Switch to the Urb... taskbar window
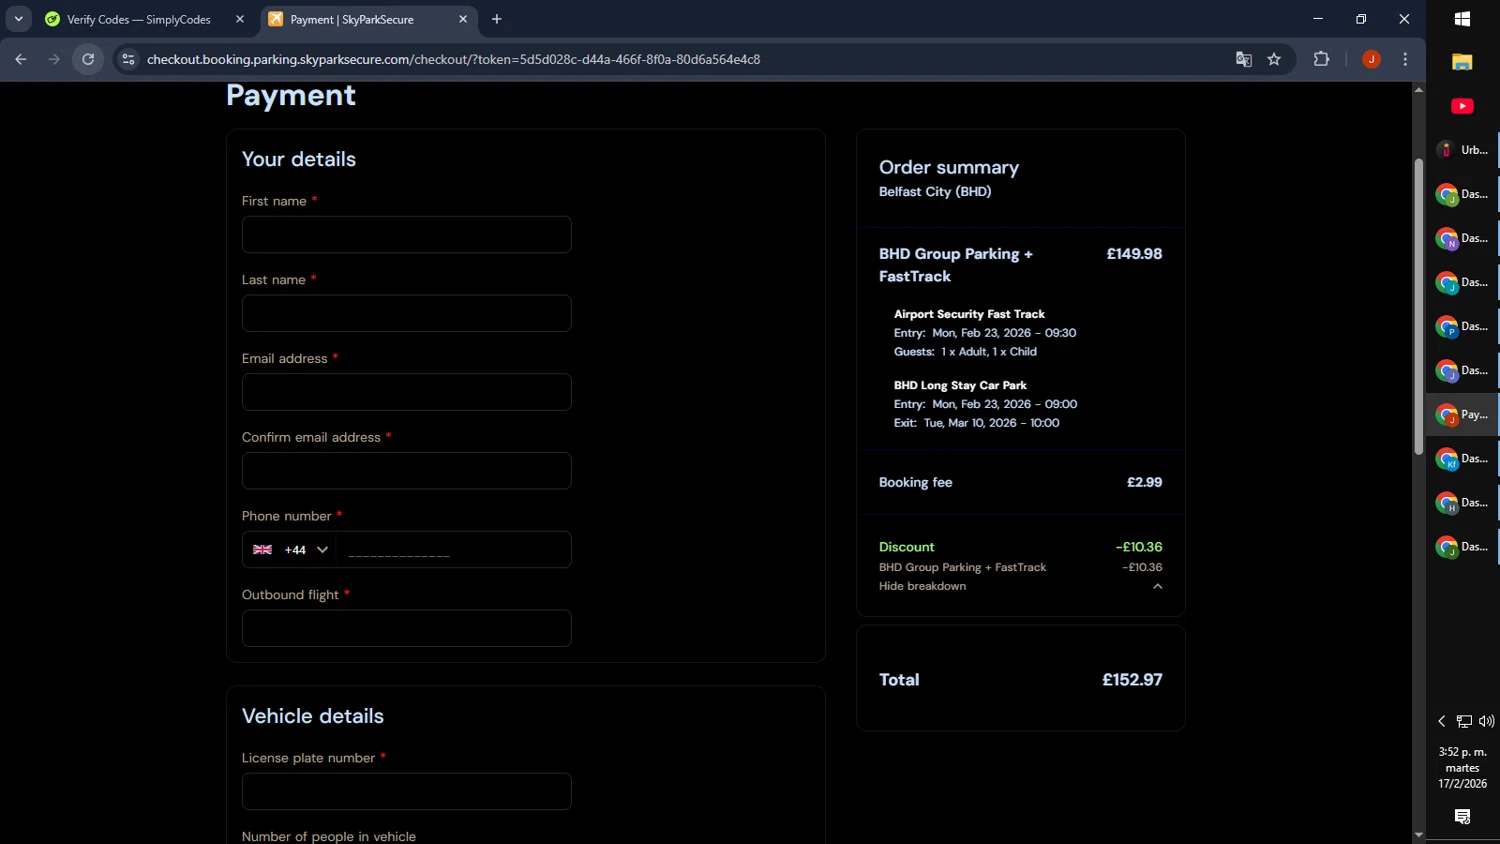The image size is (1500, 844). tap(1462, 150)
